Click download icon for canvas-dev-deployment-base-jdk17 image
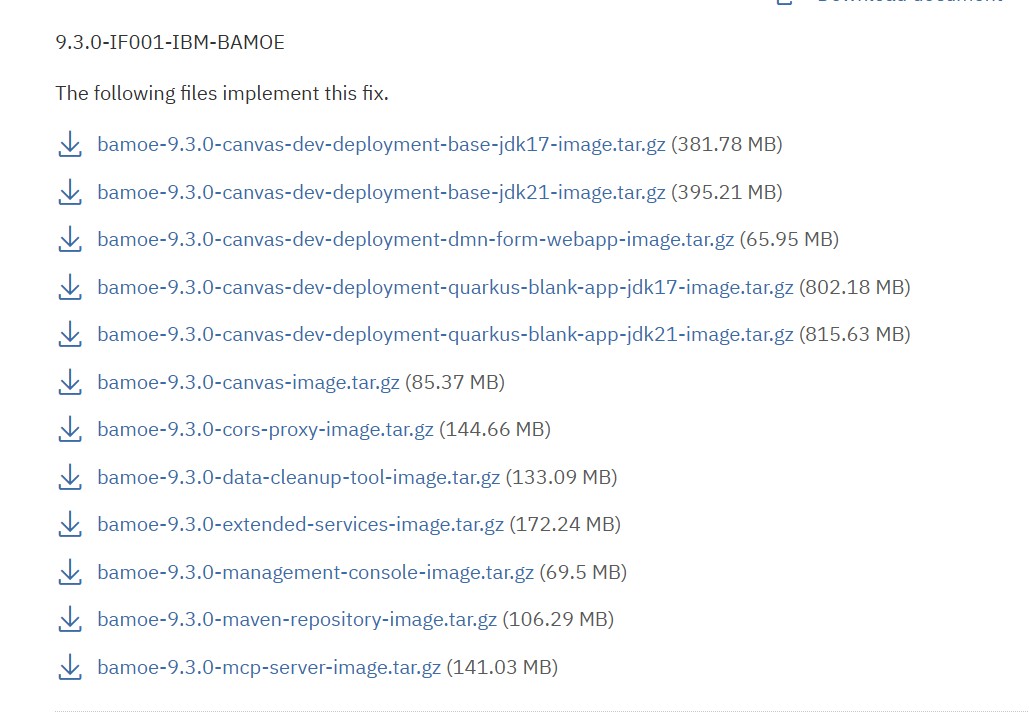The width and height of the screenshot is (1029, 713). (70, 145)
